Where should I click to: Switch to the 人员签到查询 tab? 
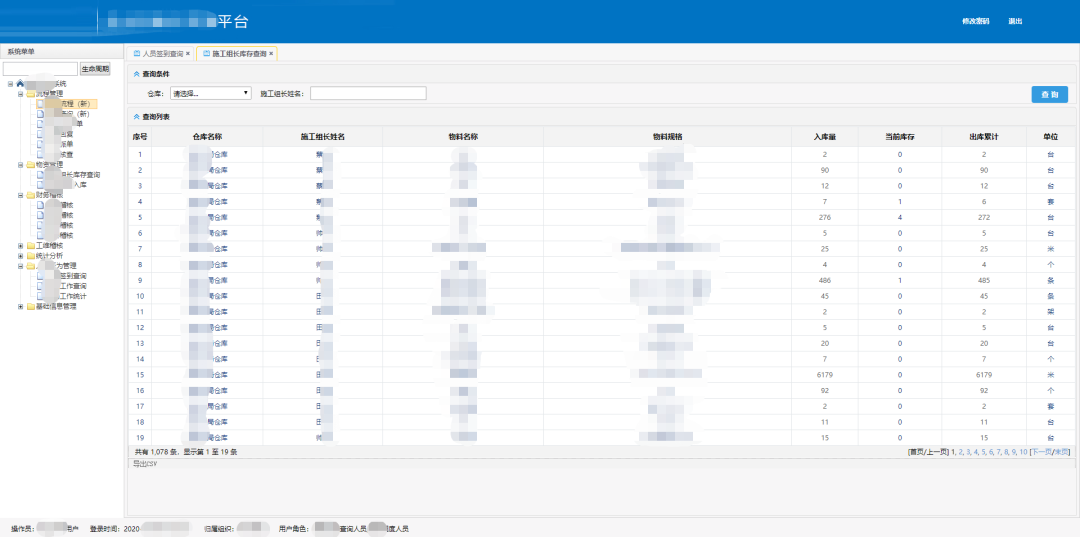pyautogui.click(x=158, y=53)
